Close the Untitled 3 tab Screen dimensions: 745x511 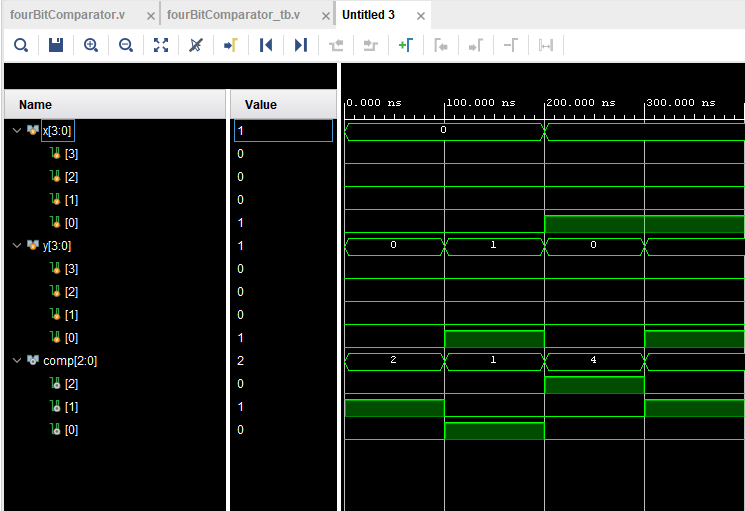[x=421, y=17]
